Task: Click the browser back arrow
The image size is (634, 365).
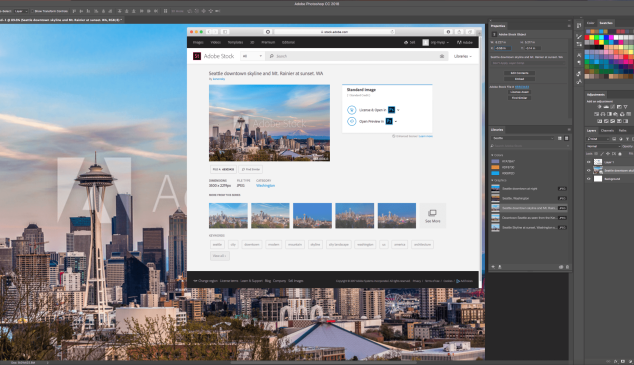Action: [x=209, y=32]
